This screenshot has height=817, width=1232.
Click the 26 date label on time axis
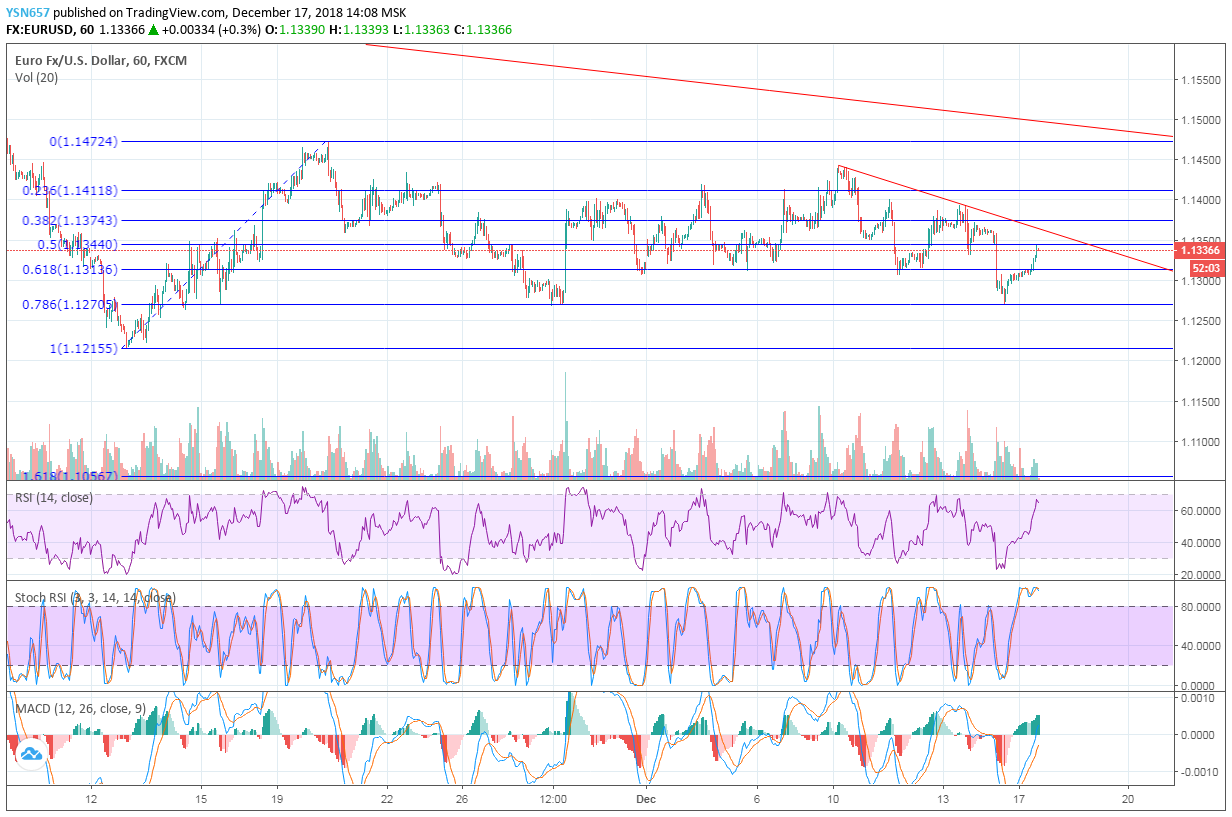pos(461,800)
